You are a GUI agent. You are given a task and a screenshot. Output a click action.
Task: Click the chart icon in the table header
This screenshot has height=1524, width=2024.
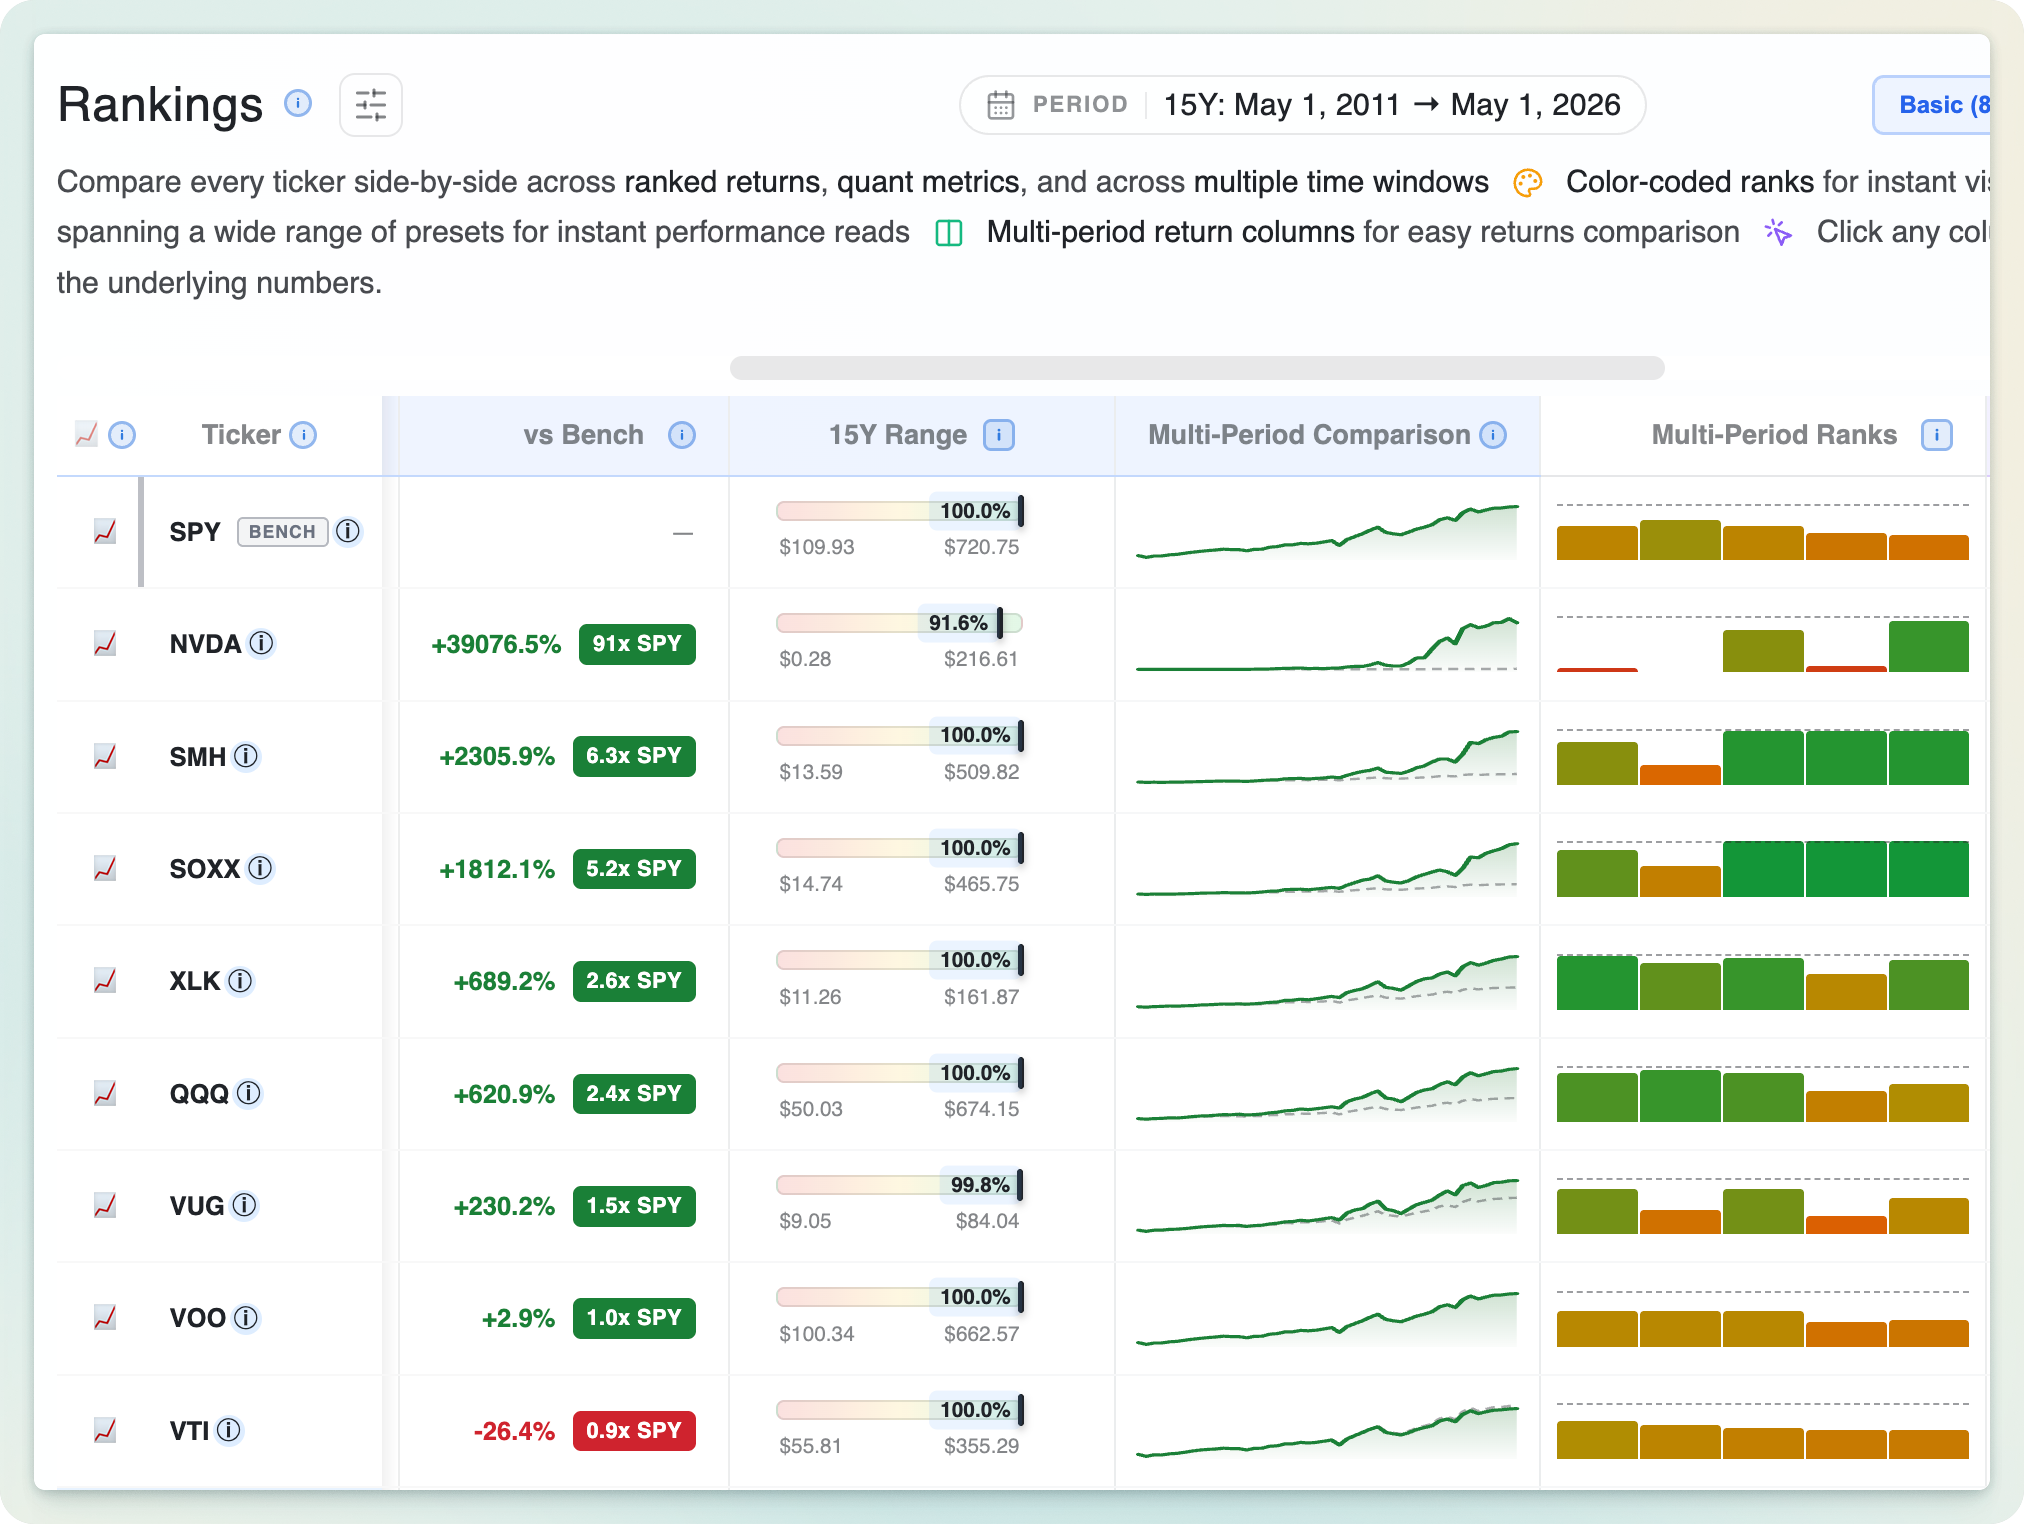click(x=87, y=434)
